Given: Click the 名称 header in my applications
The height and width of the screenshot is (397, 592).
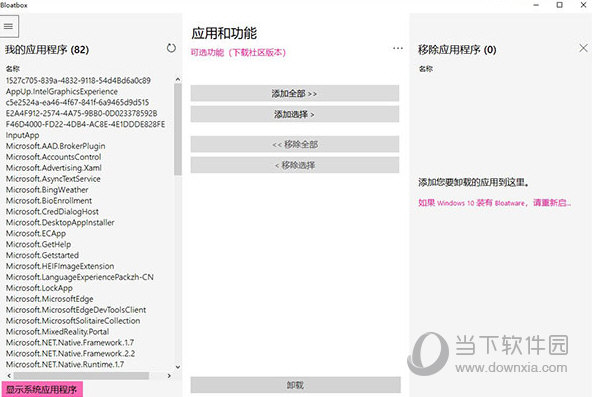Looking at the screenshot, I should tap(12, 69).
